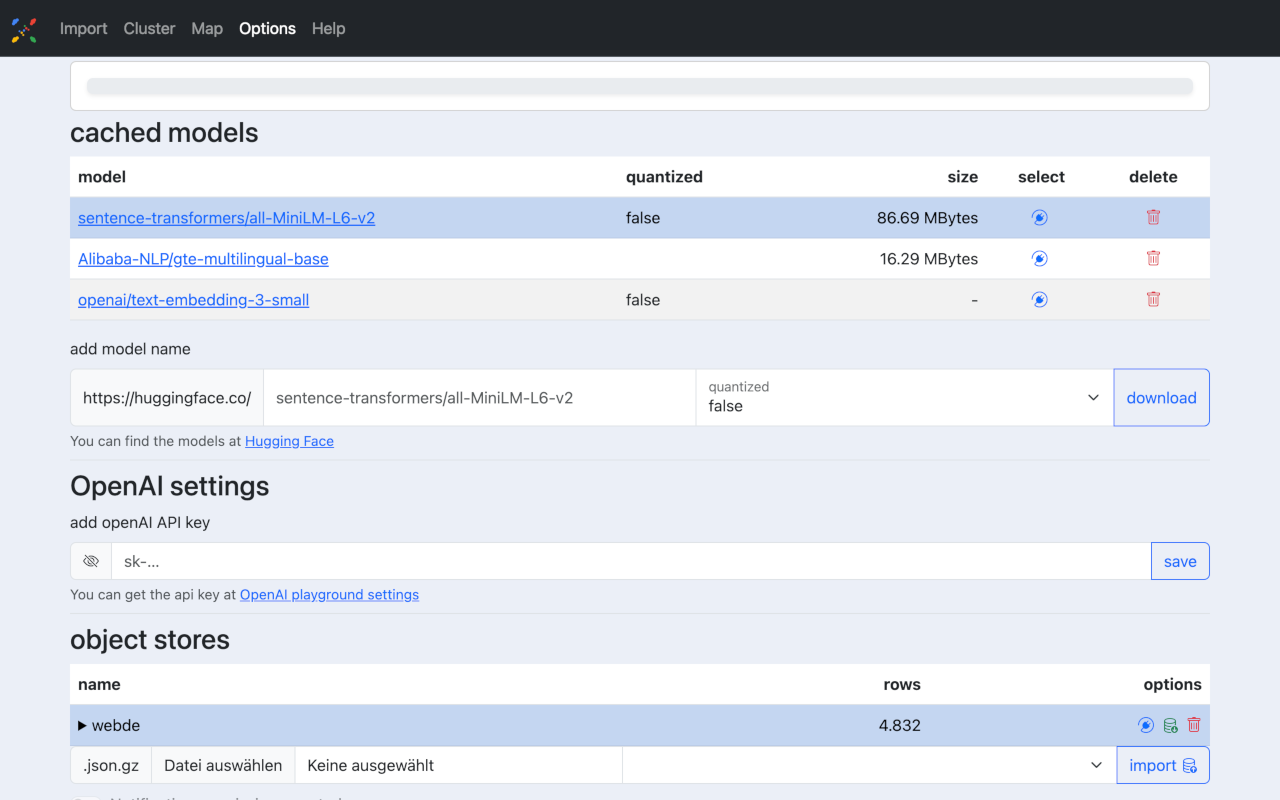The height and width of the screenshot is (800, 1280).
Task: Click 'false' in the text-embedding-3-small row
Action: click(643, 299)
